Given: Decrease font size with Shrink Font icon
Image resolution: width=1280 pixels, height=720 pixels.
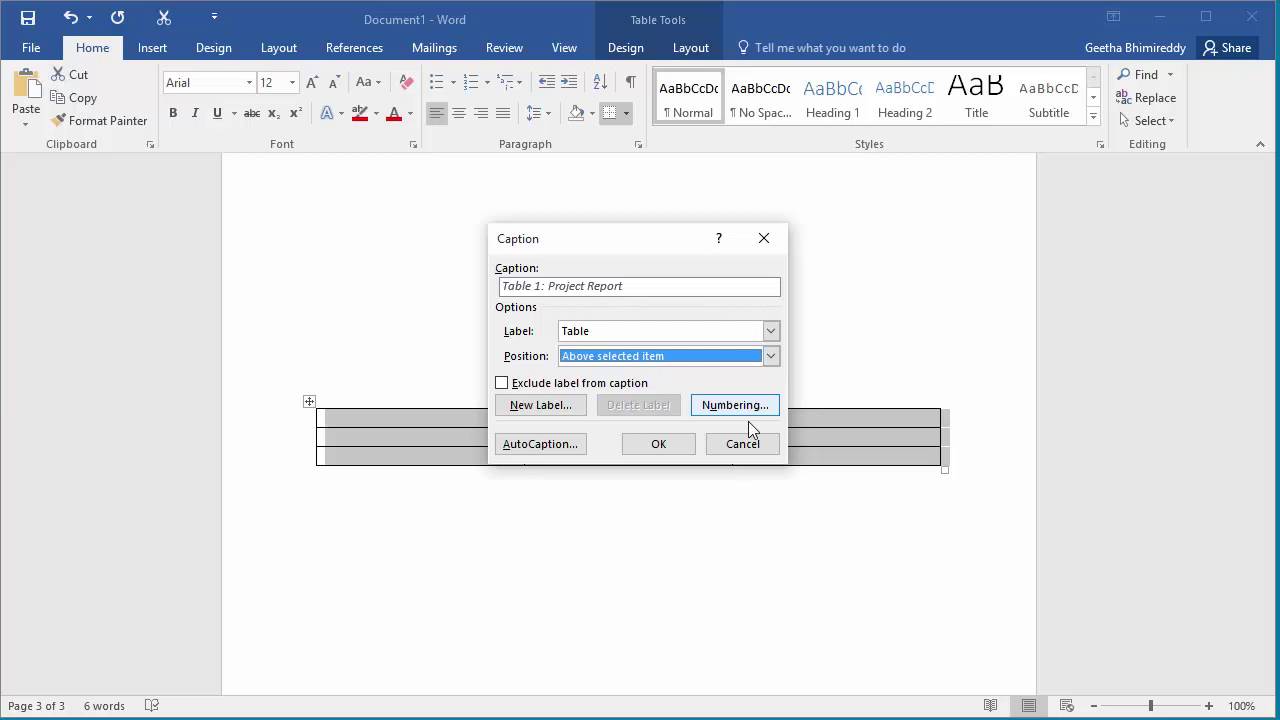Looking at the screenshot, I should point(335,83).
